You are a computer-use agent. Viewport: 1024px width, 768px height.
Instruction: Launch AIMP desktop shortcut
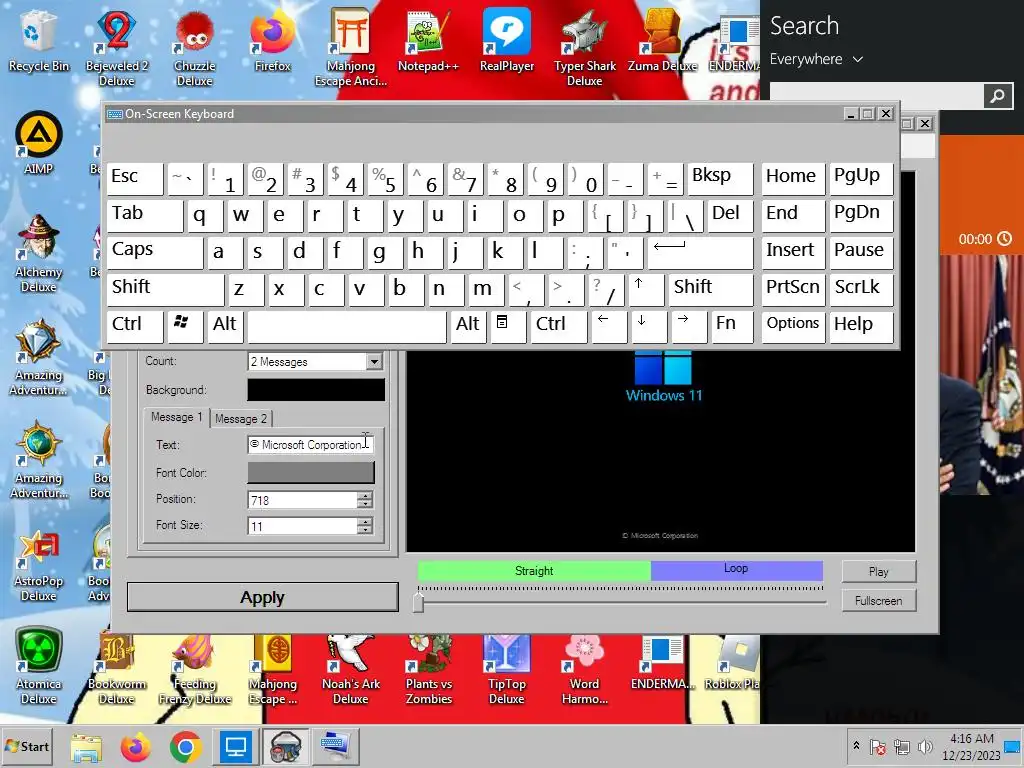(39, 142)
